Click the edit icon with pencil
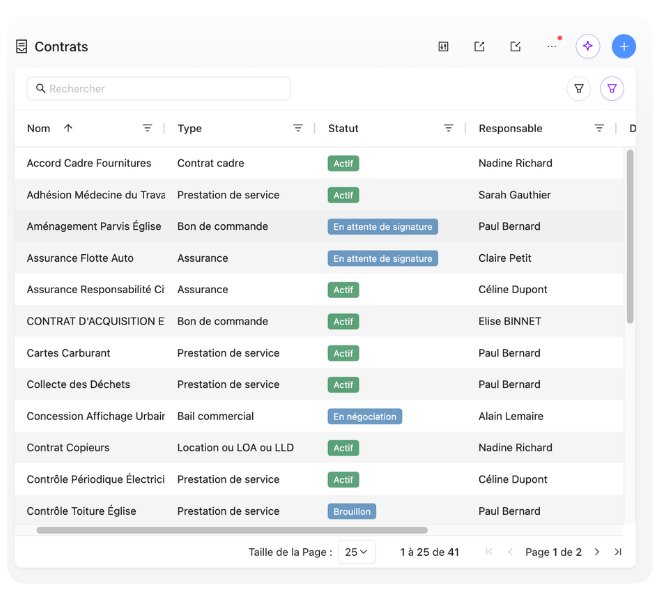The image size is (660, 600). [x=515, y=46]
